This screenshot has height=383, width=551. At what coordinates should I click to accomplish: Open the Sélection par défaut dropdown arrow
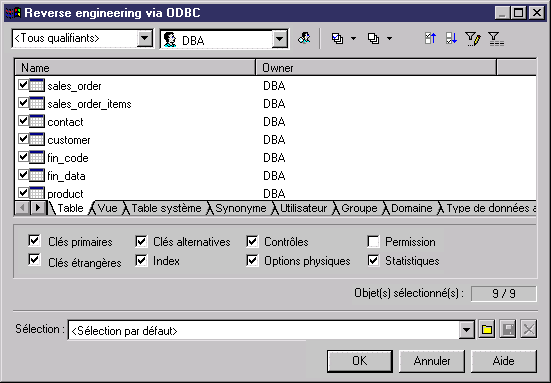[x=466, y=330]
